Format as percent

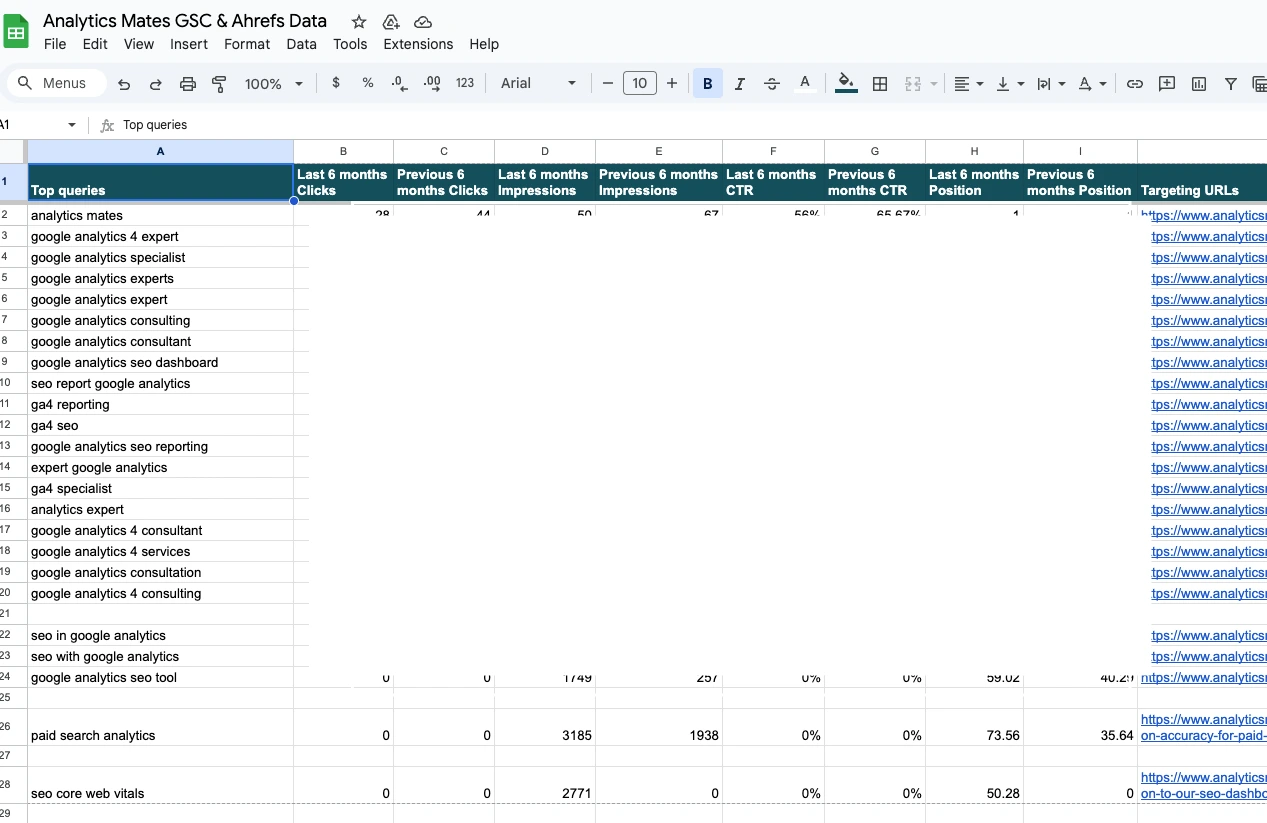pyautogui.click(x=368, y=83)
